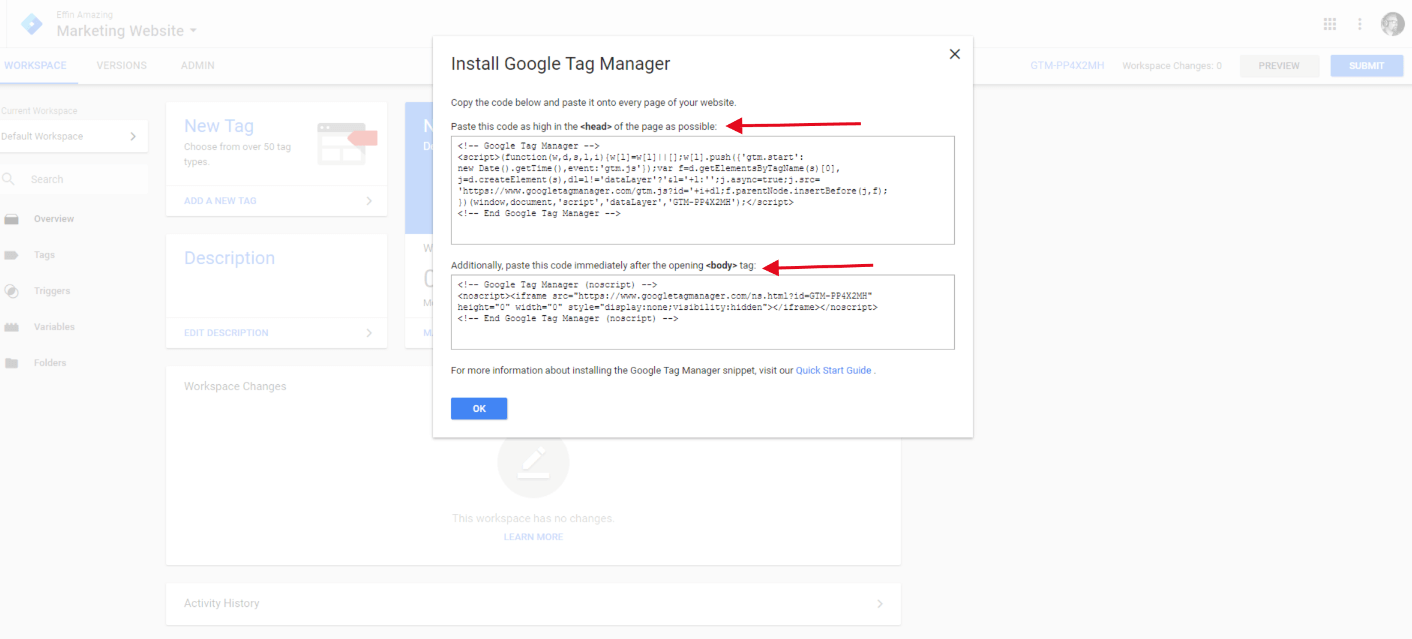Select the Overview item in the sidebar

[x=54, y=218]
